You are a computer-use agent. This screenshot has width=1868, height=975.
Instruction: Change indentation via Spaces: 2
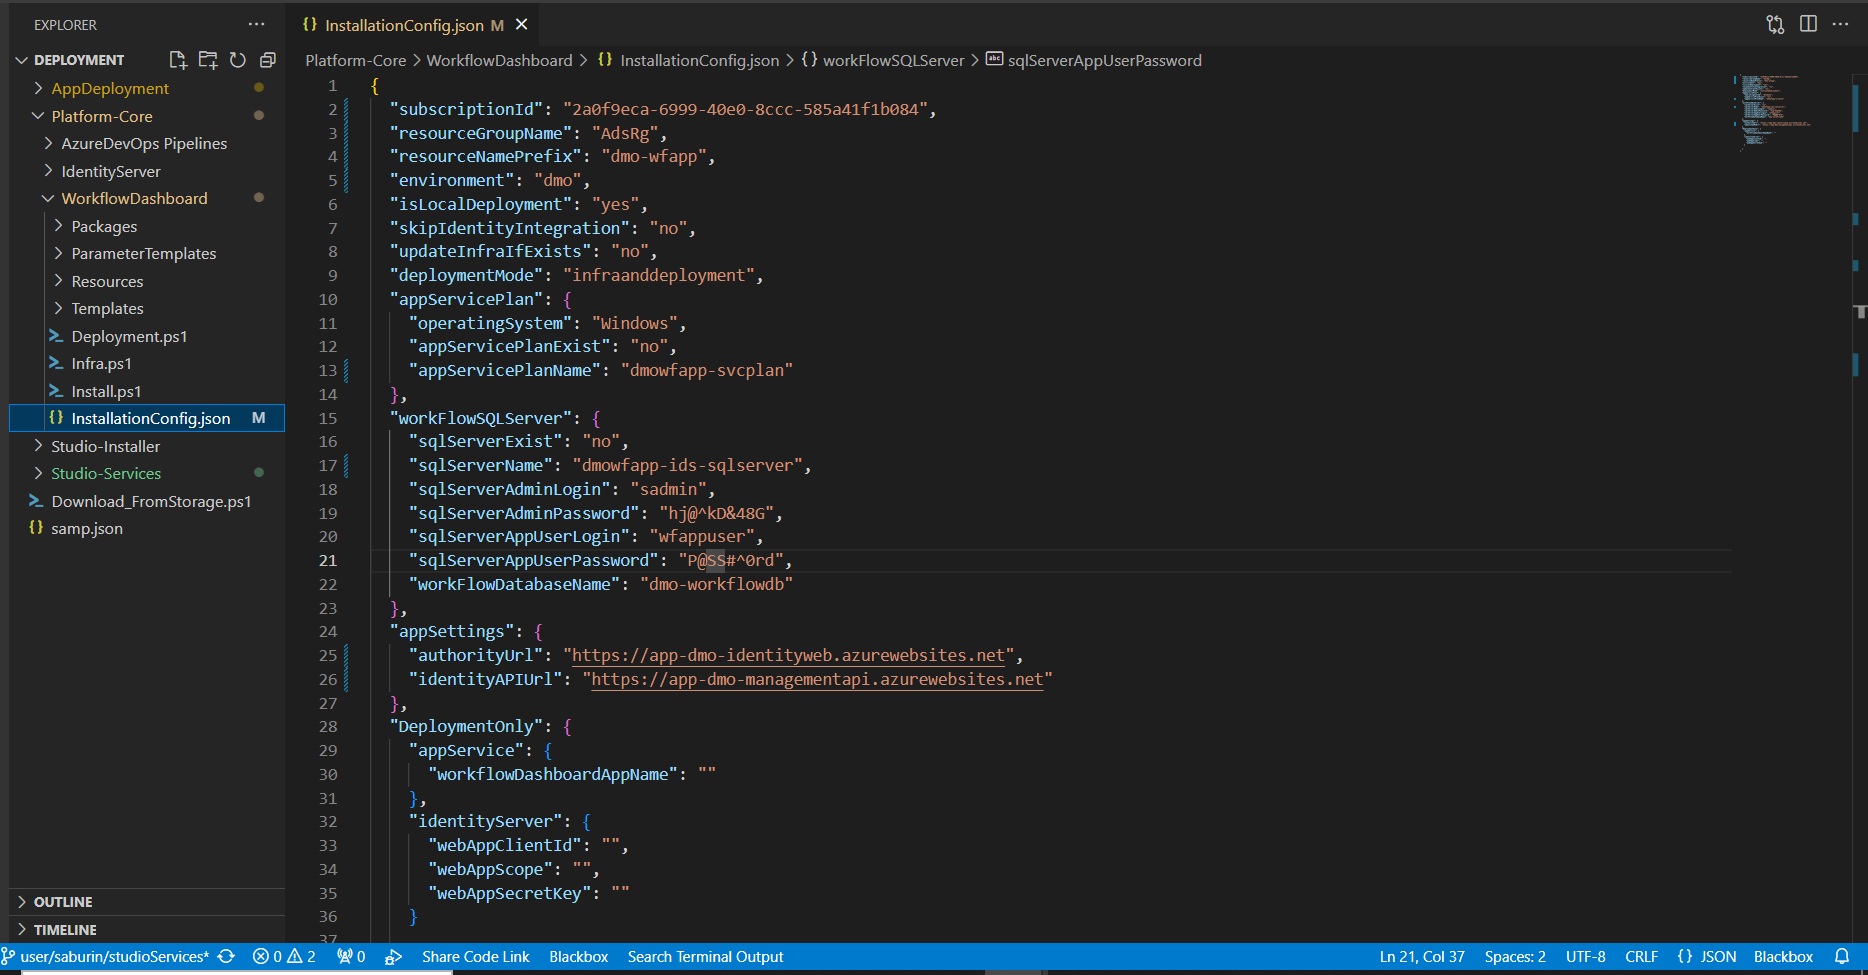1515,957
